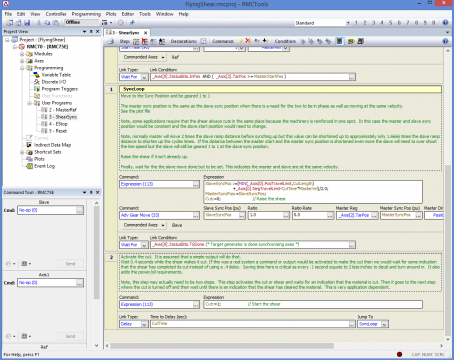
Task: Click the Ratio Rate input field
Action: 313,215
